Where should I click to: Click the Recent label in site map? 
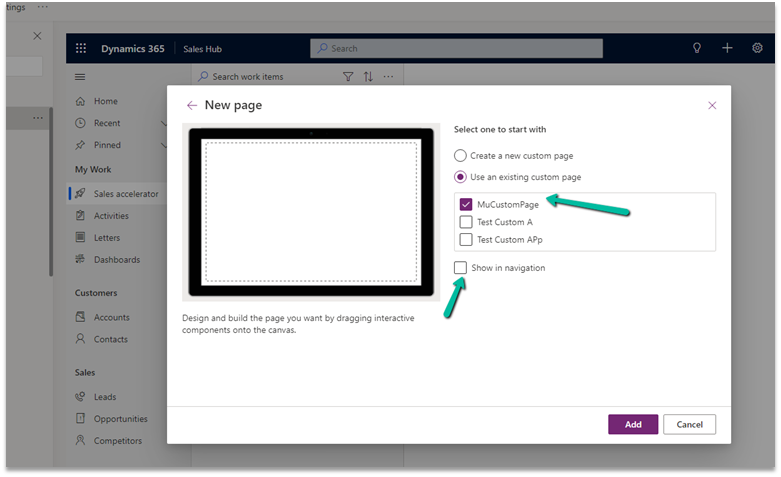[x=107, y=123]
